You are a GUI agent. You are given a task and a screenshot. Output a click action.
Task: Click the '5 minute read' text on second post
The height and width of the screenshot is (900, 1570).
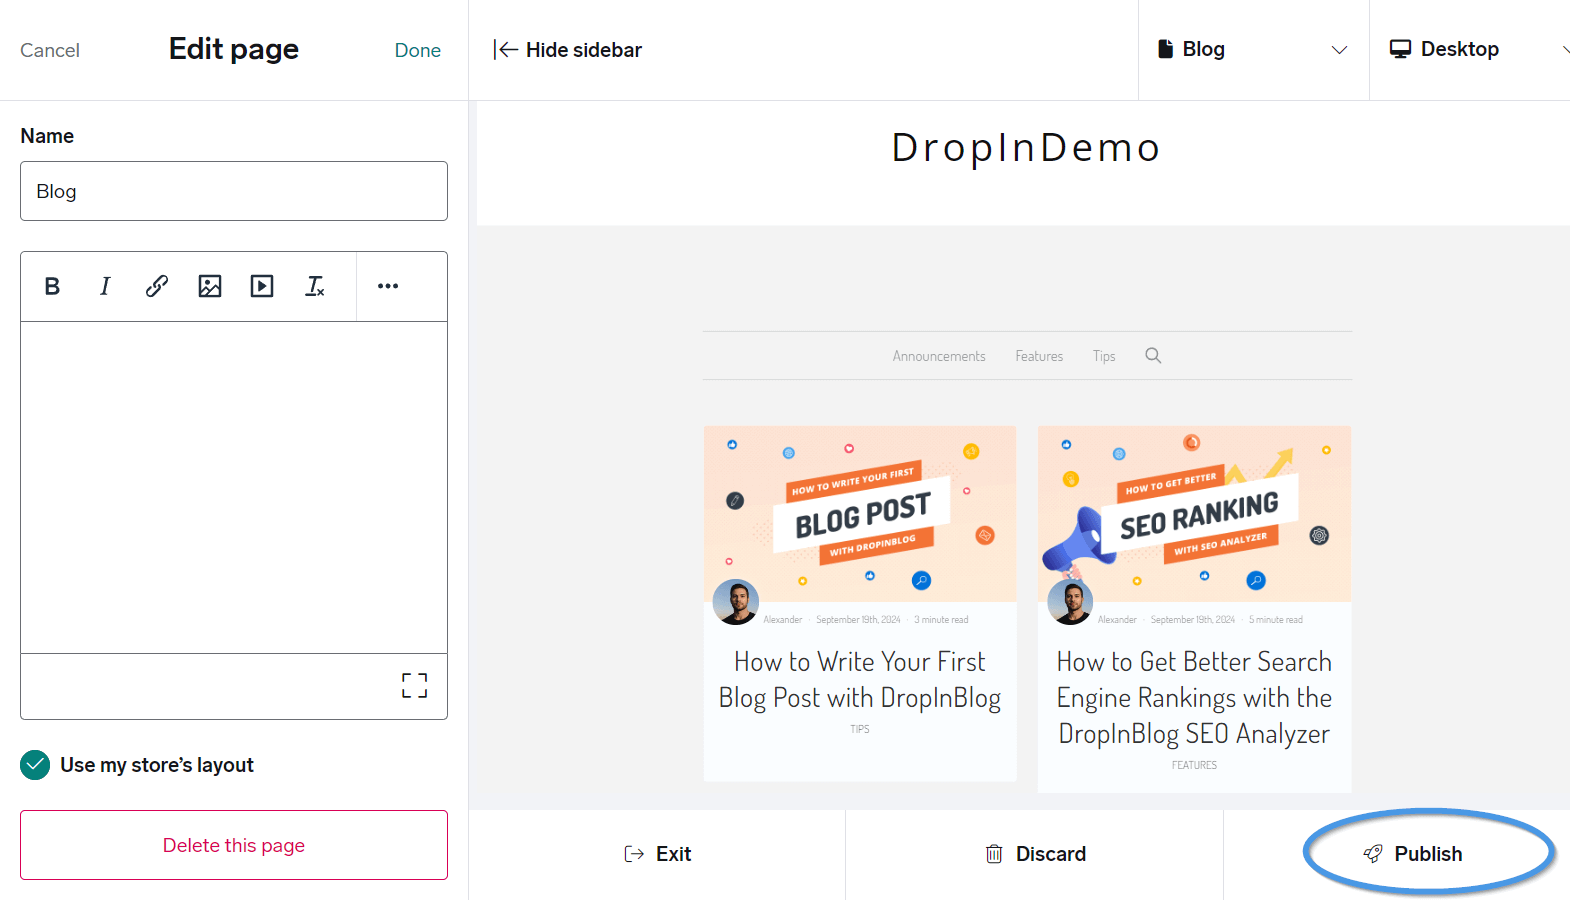pos(1276,620)
